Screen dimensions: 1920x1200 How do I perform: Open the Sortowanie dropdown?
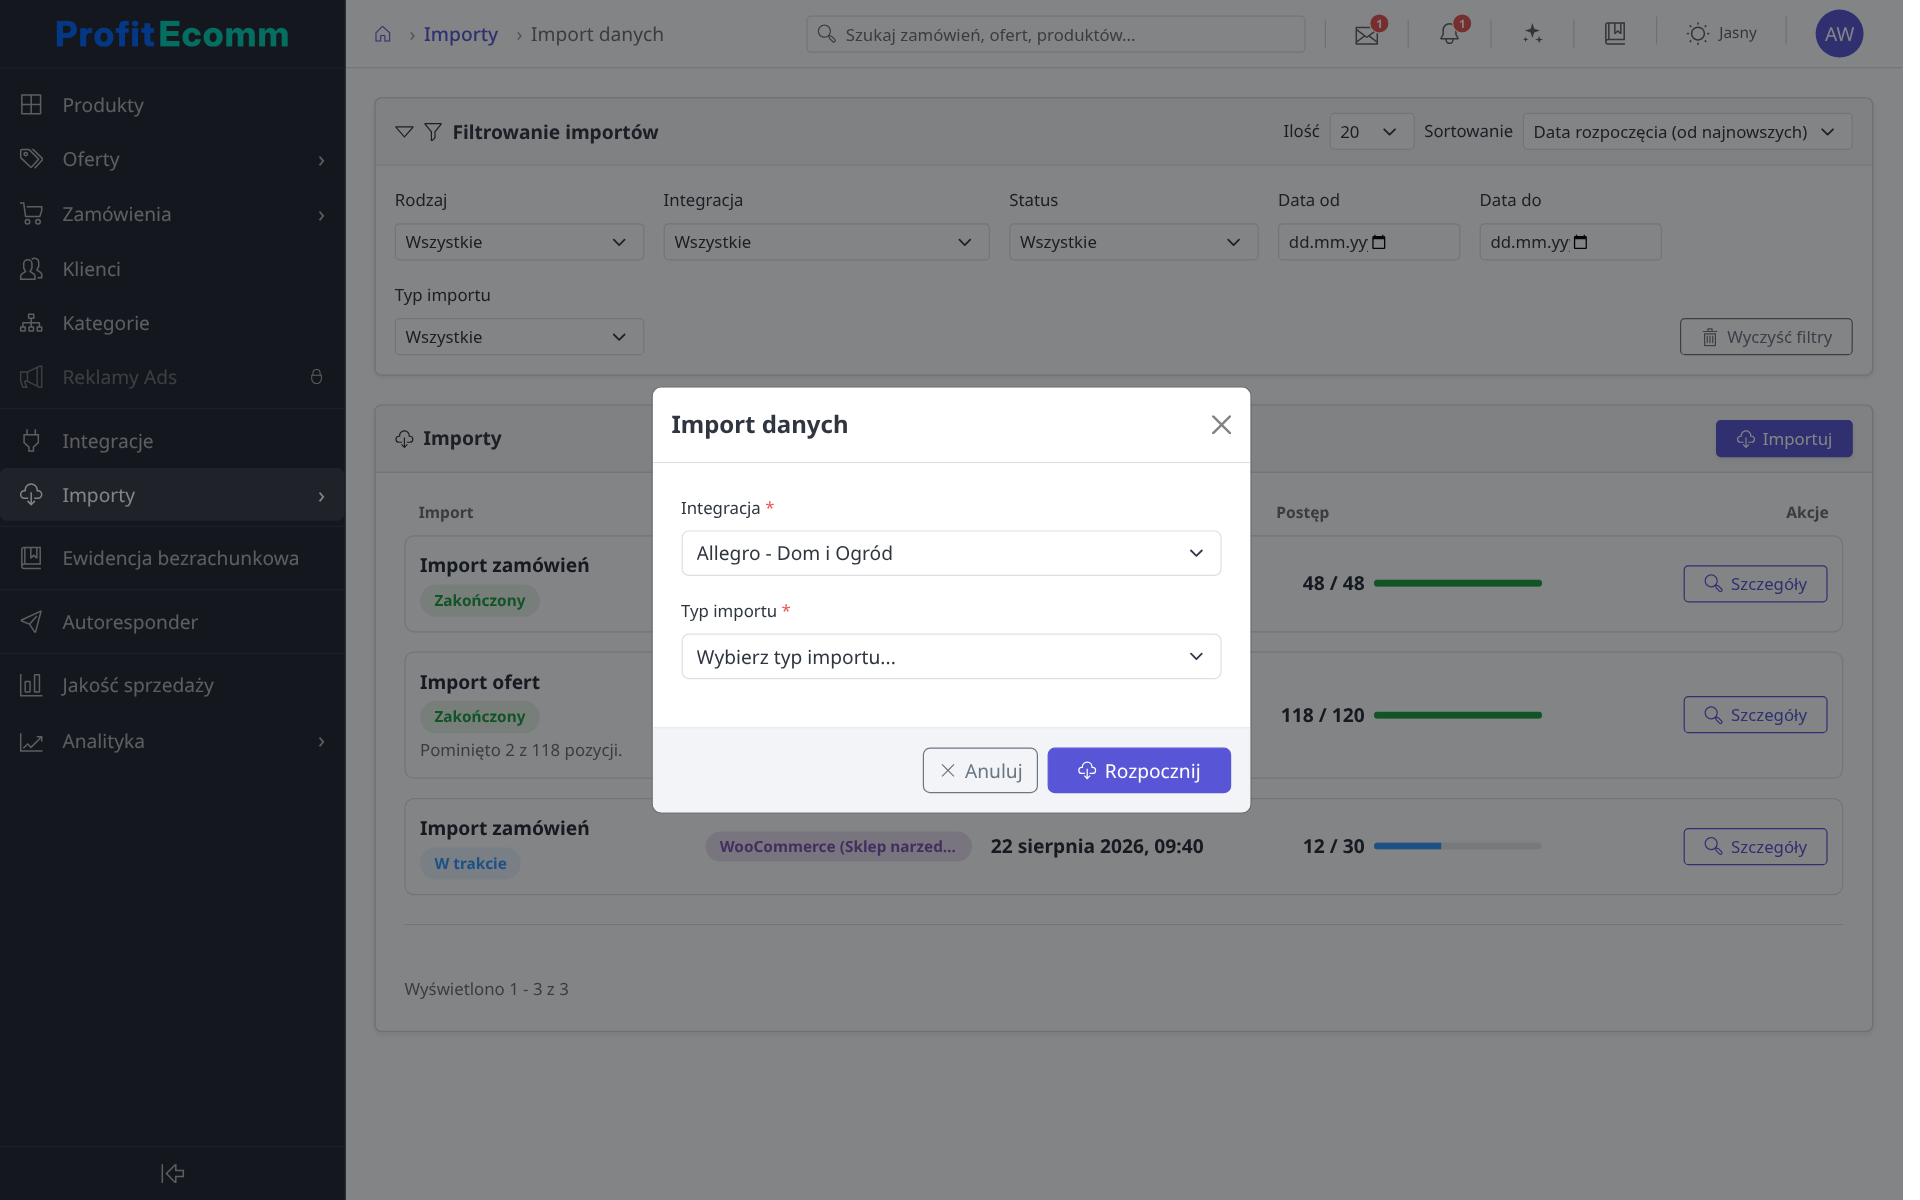[x=1686, y=132]
